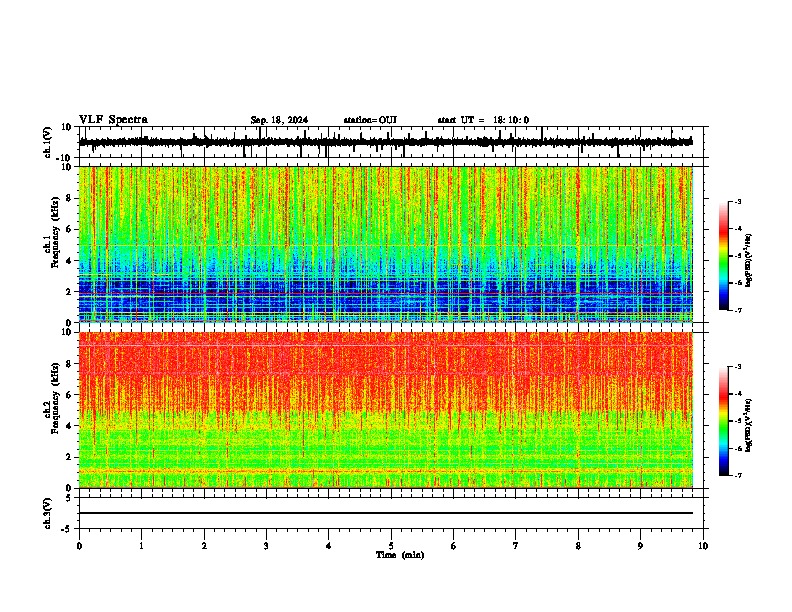Click the '-3' label on the ch.1 color bar
This screenshot has width=792, height=612.
point(737,201)
